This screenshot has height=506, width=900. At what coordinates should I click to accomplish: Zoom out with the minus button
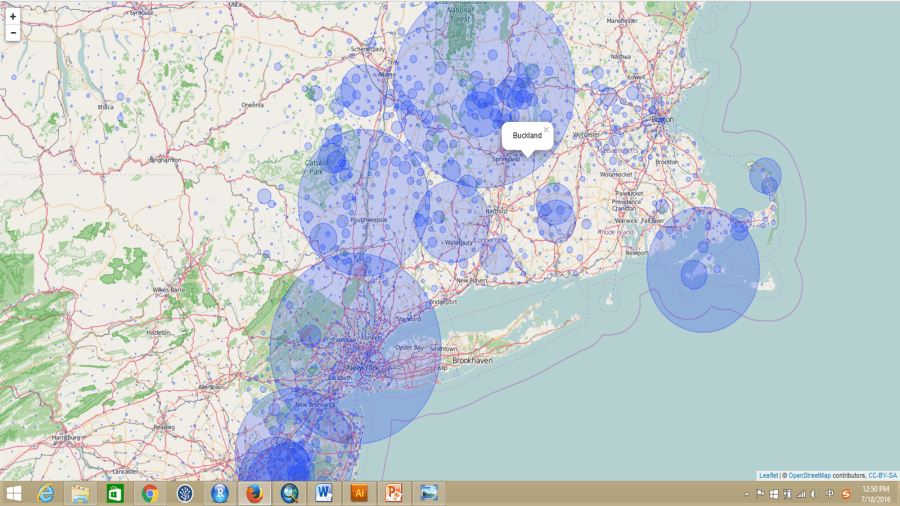(x=13, y=33)
